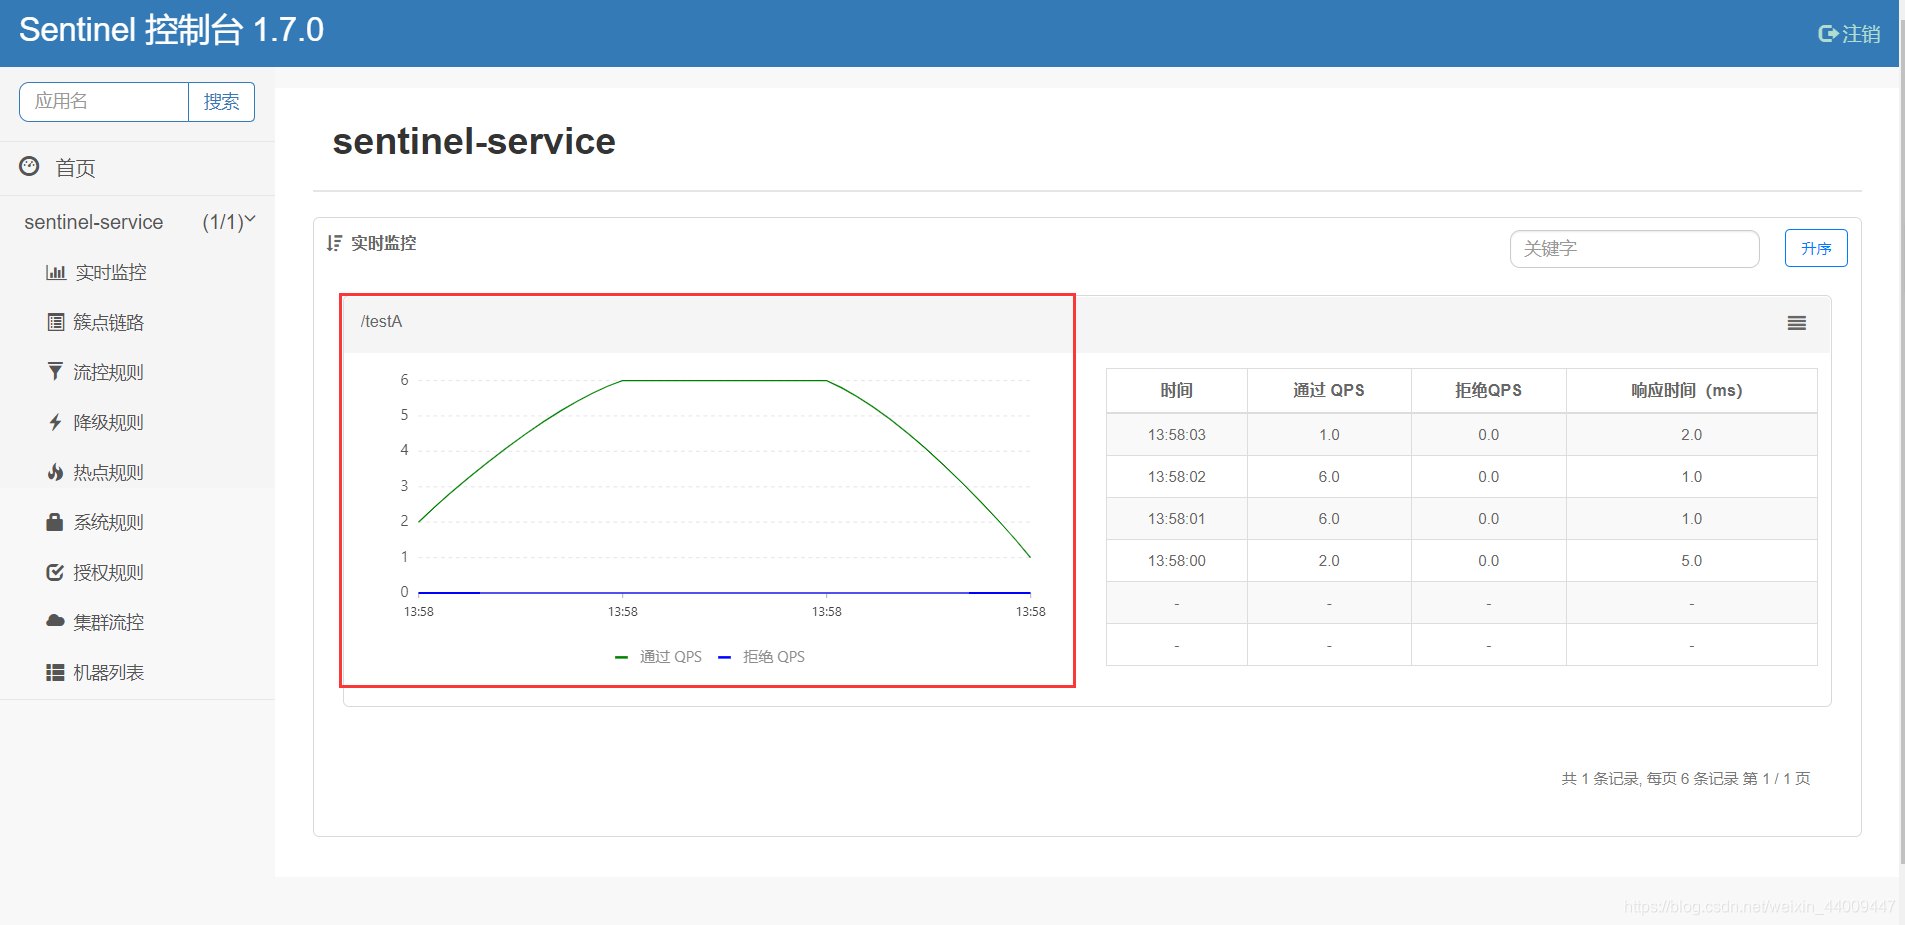Click the dashboard home icon
Image resolution: width=1905 pixels, height=925 pixels.
click(x=30, y=166)
